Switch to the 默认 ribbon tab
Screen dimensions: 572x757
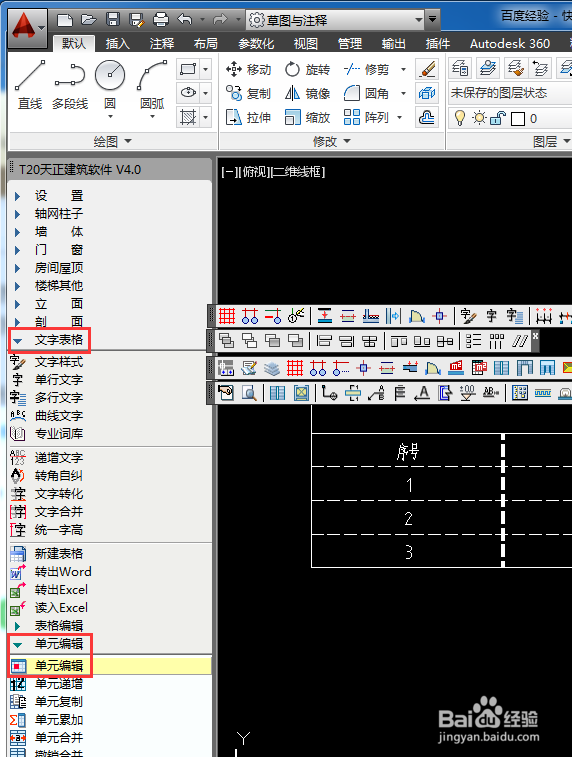(73, 43)
